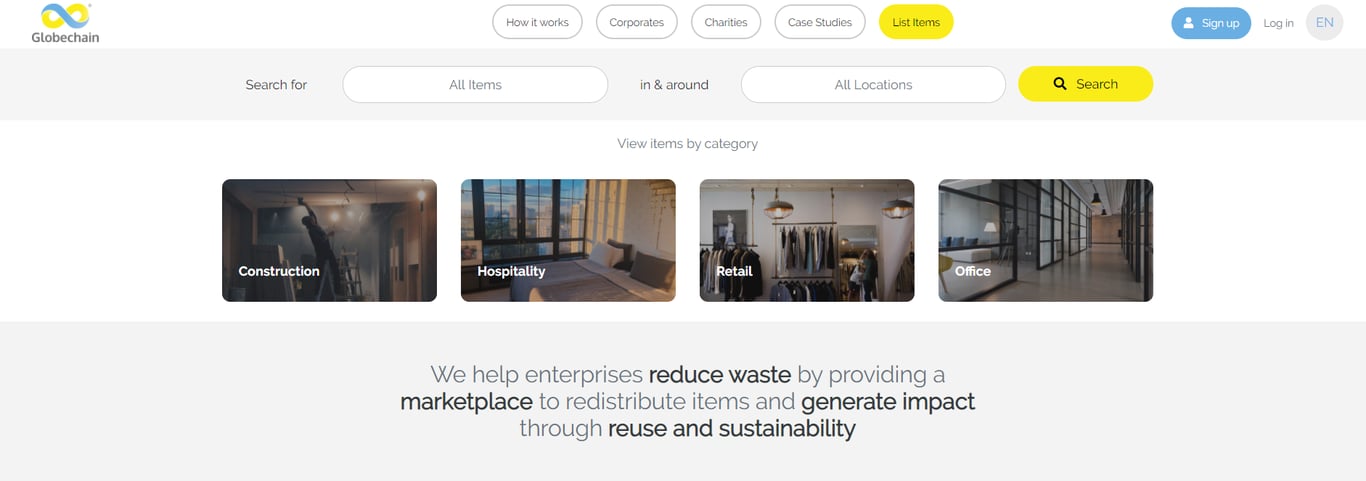The width and height of the screenshot is (1366, 481).
Task: Click the Sign up button
Action: 1211,23
